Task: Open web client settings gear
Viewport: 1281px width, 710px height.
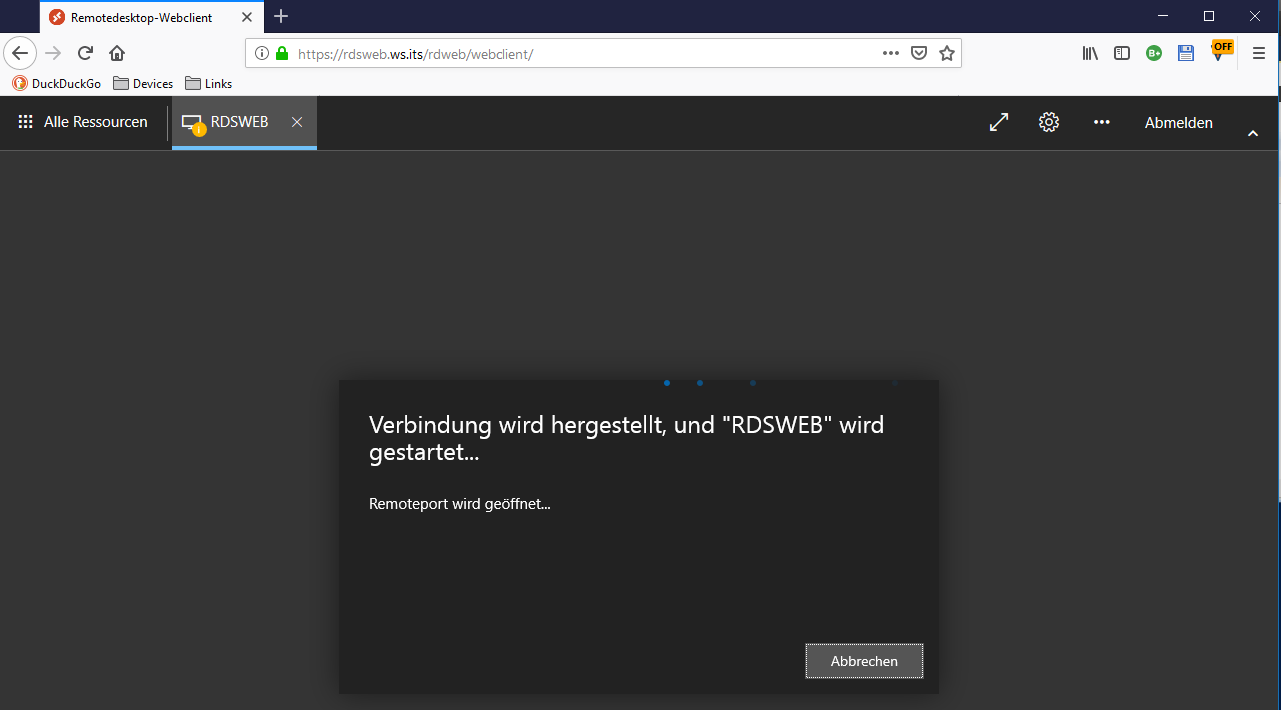Action: [1048, 122]
